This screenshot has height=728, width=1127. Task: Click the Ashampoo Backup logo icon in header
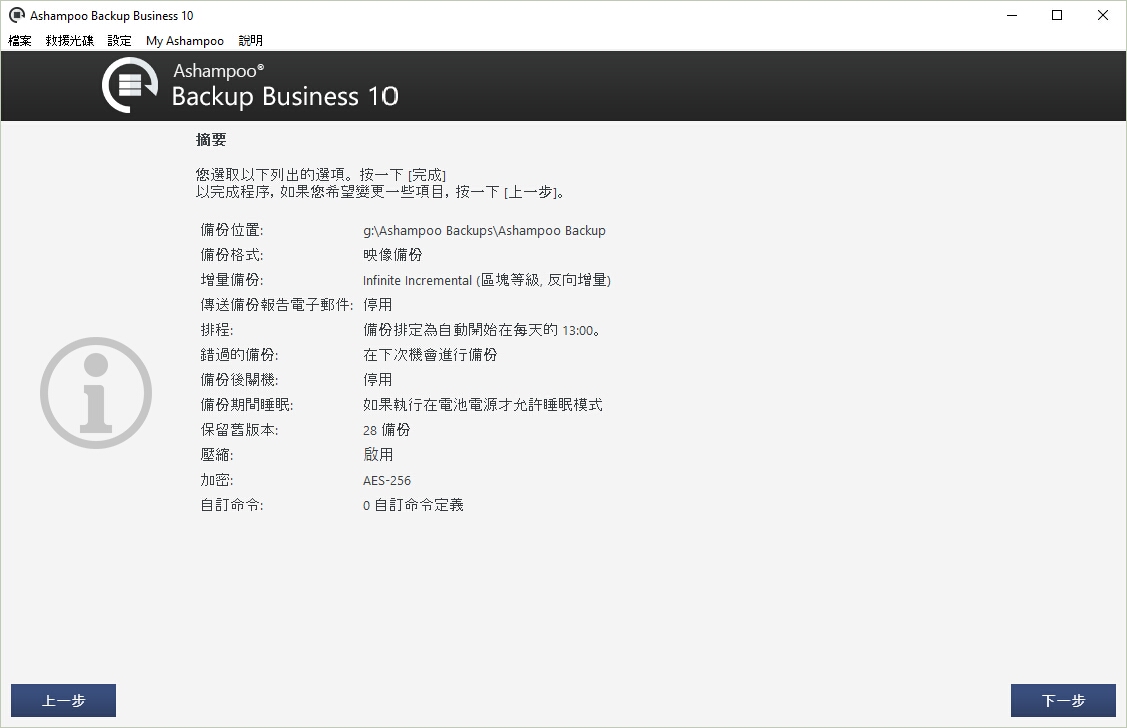[130, 86]
